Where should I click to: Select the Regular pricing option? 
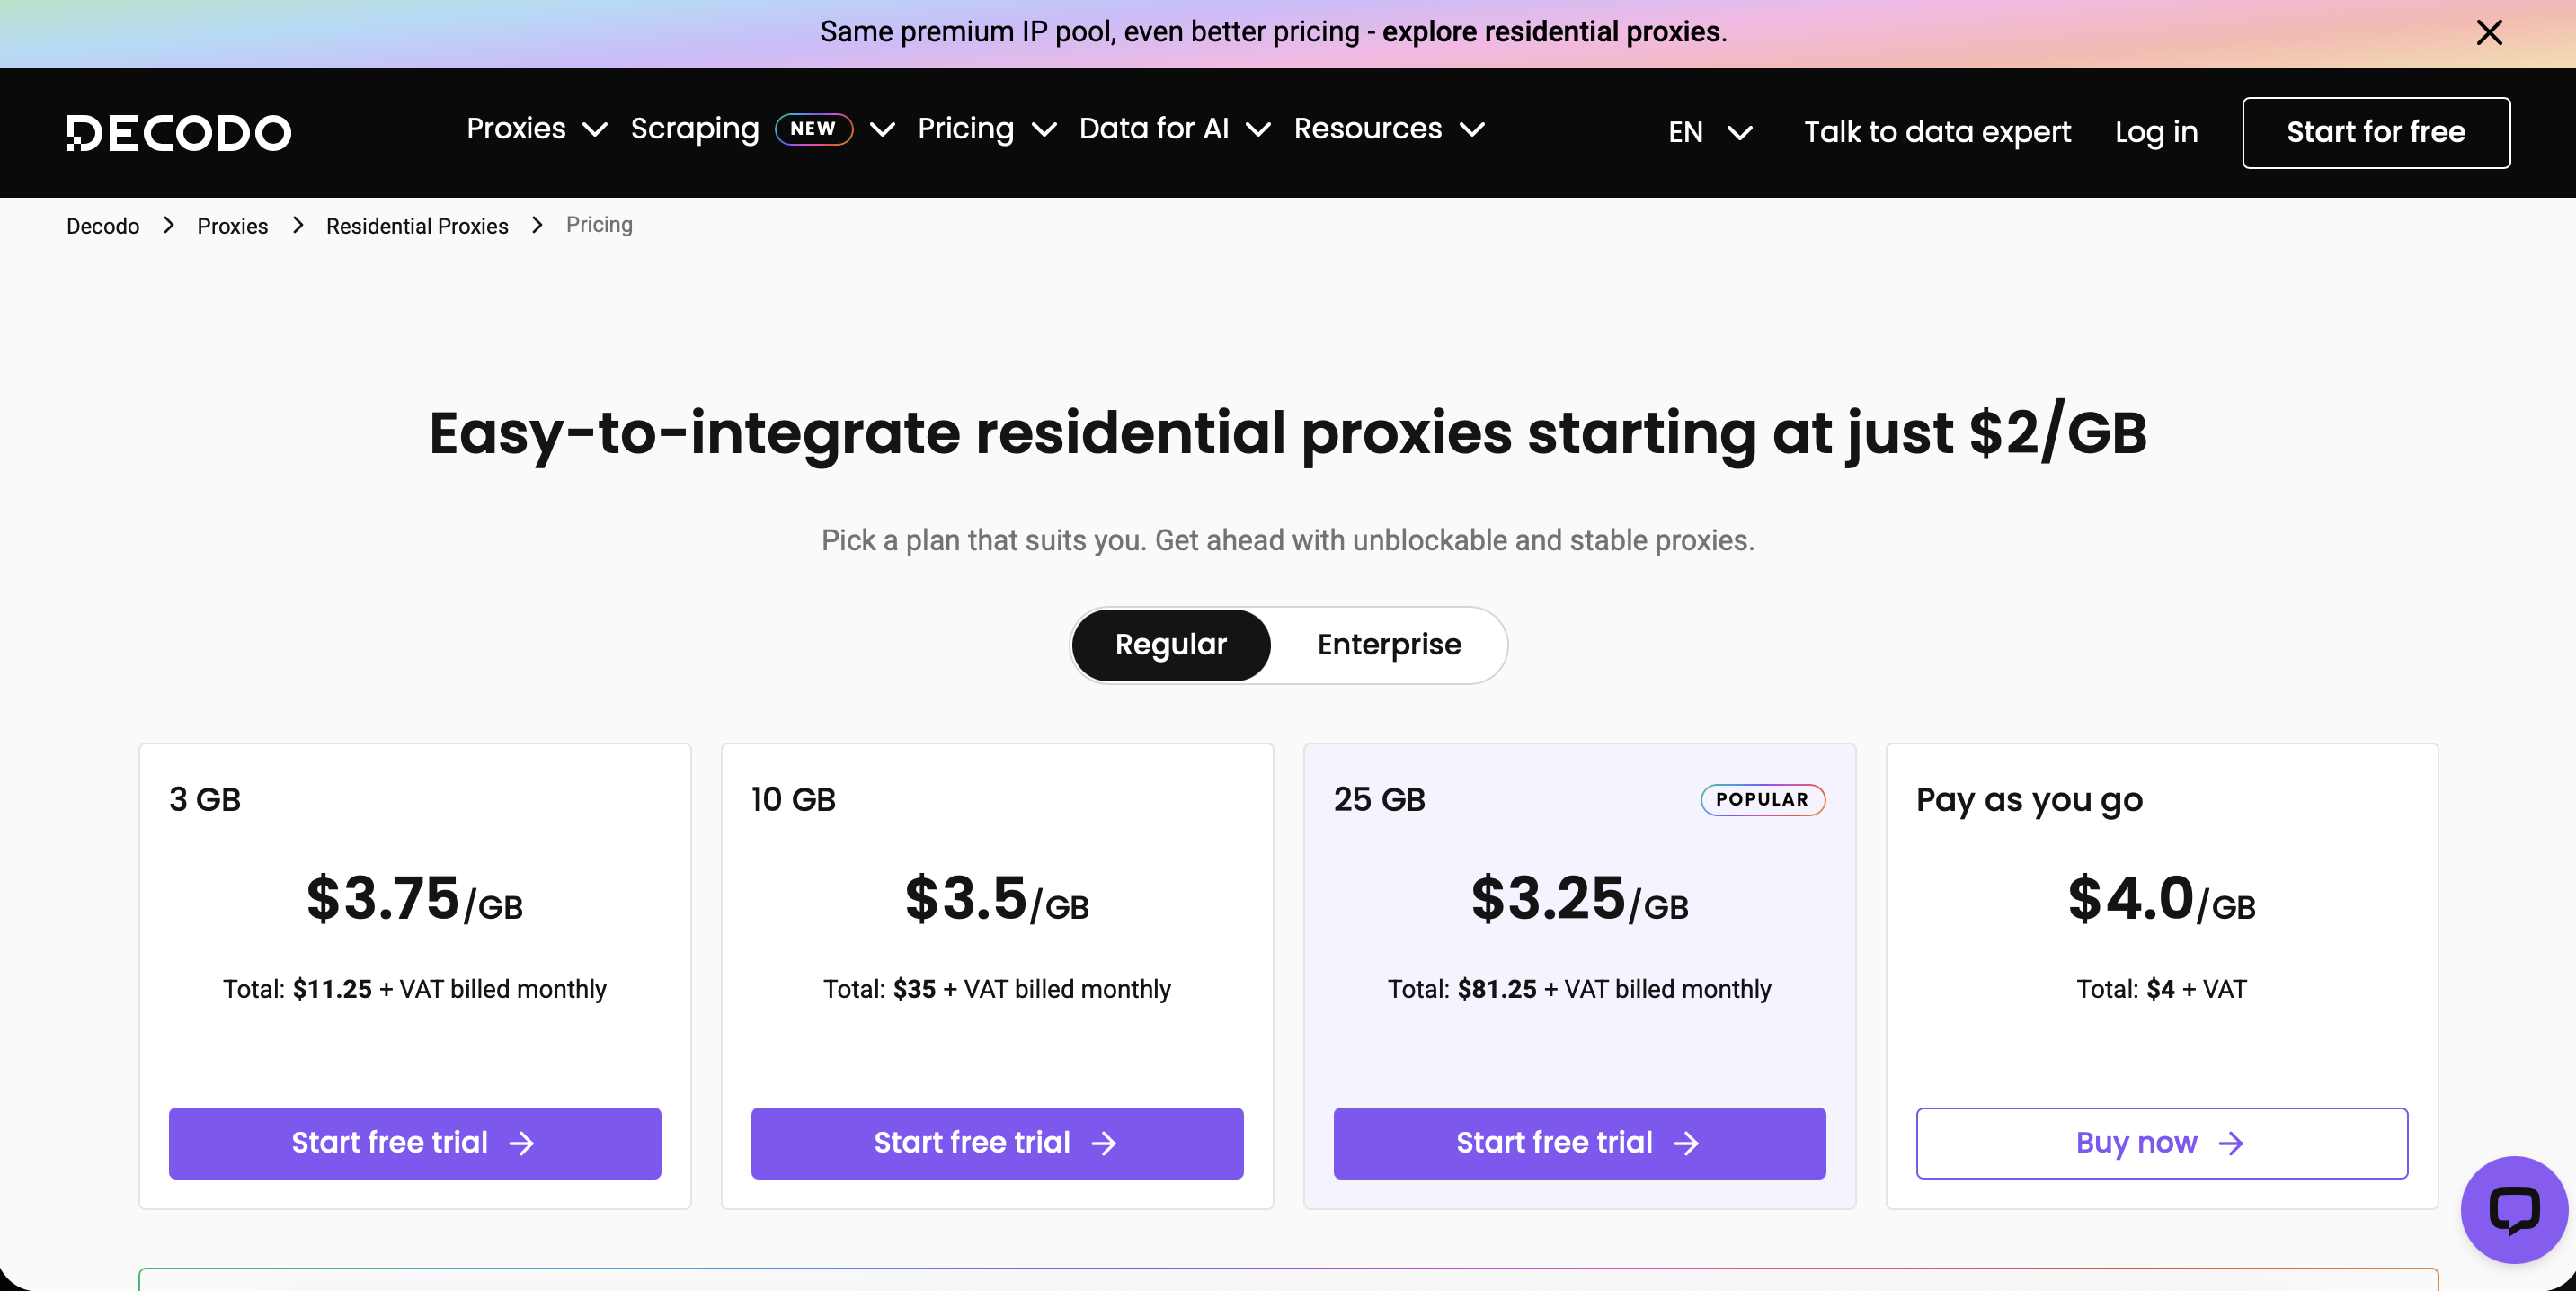point(1170,645)
